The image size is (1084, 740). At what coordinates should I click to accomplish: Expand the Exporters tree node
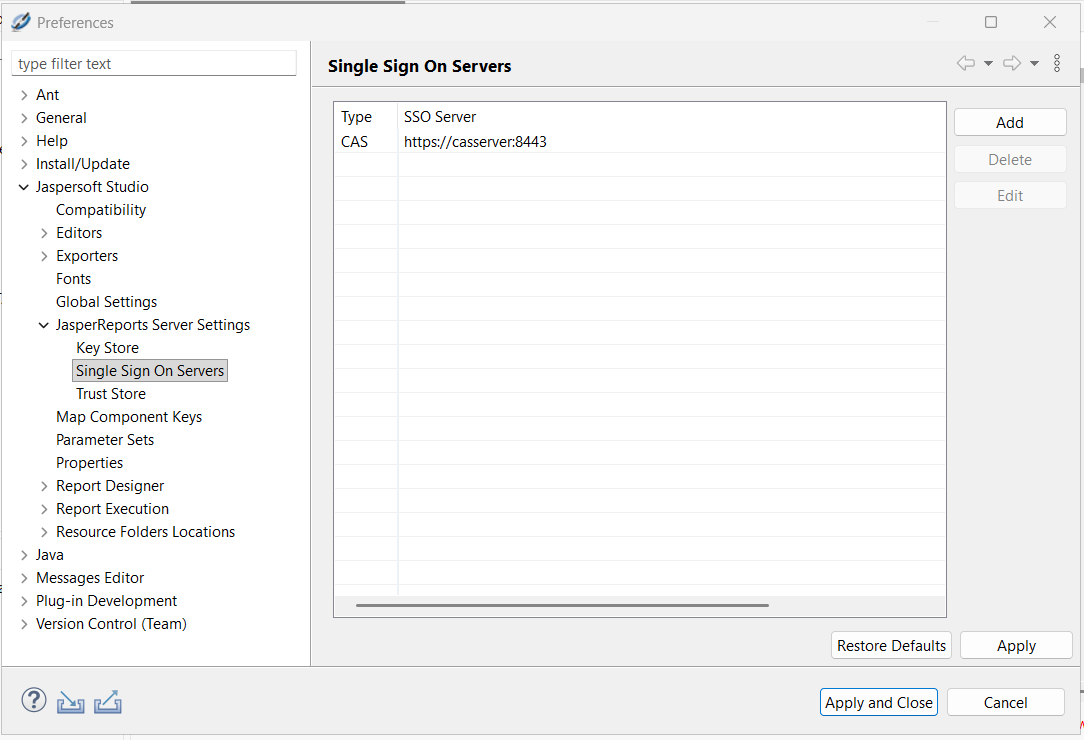click(x=44, y=256)
